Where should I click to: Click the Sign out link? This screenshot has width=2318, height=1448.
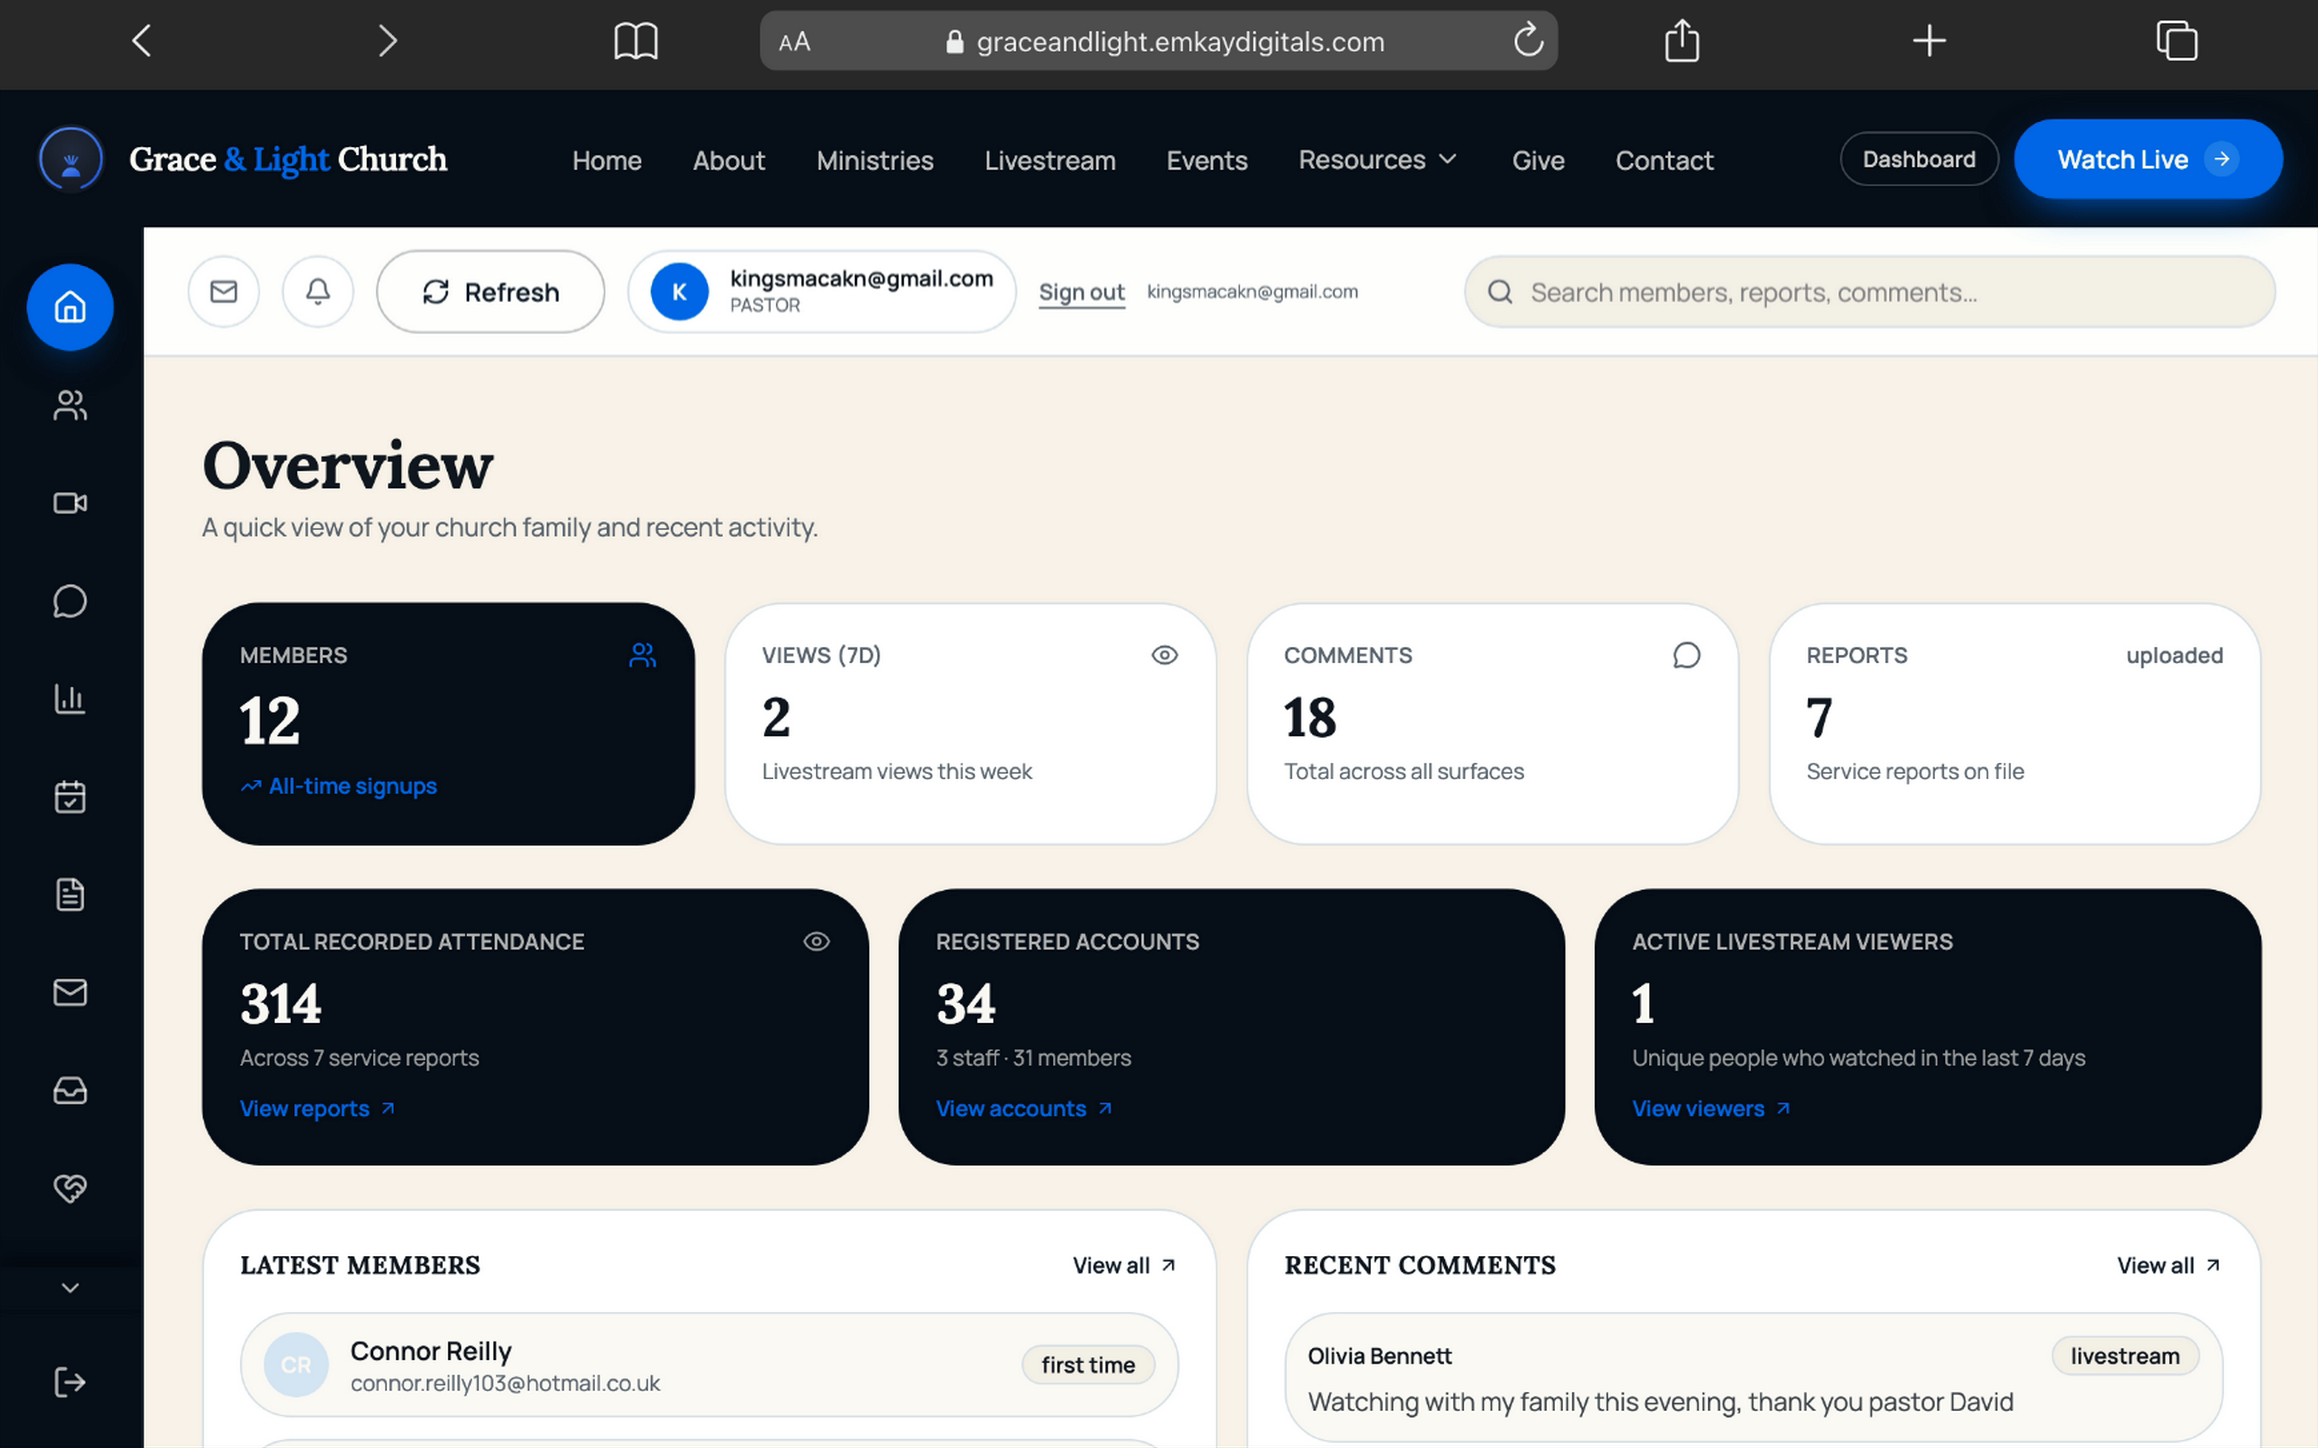pyautogui.click(x=1081, y=292)
